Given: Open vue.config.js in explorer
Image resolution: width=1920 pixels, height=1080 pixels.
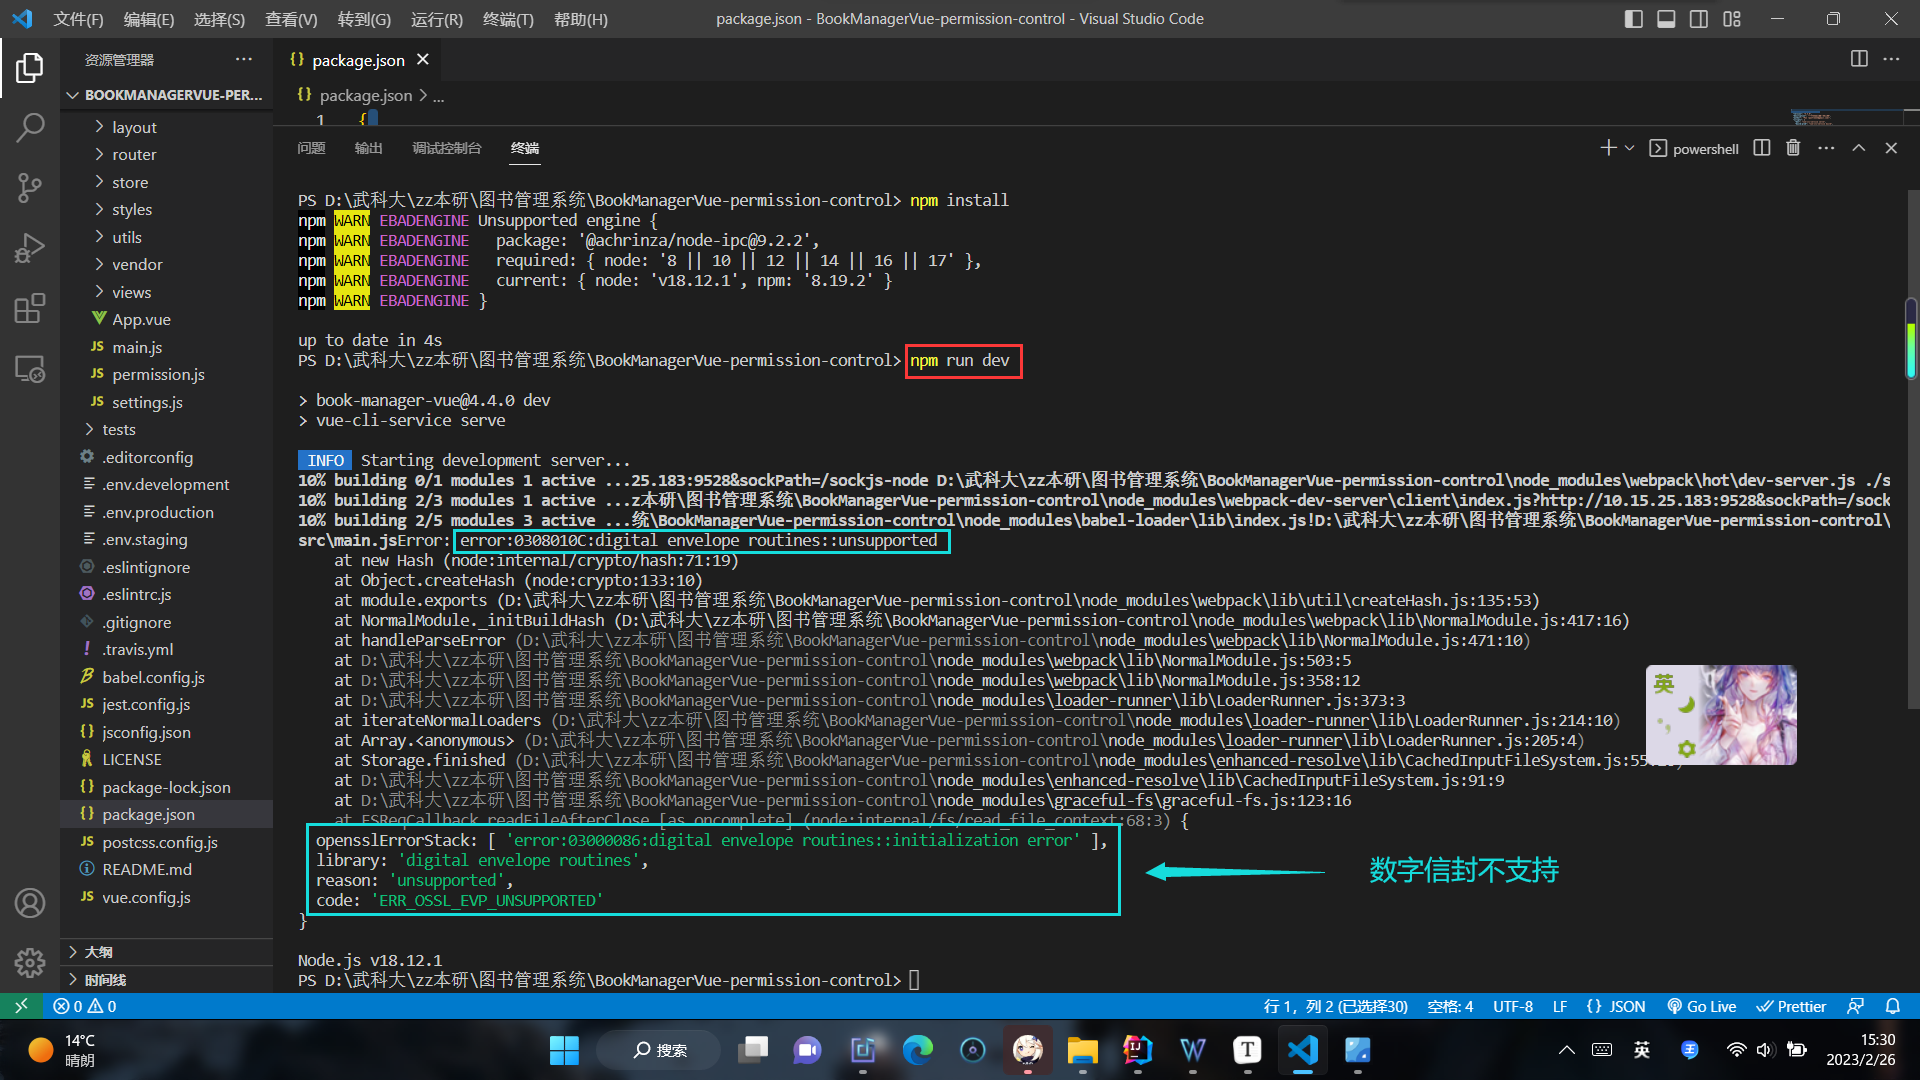Looking at the screenshot, I should click(x=146, y=897).
